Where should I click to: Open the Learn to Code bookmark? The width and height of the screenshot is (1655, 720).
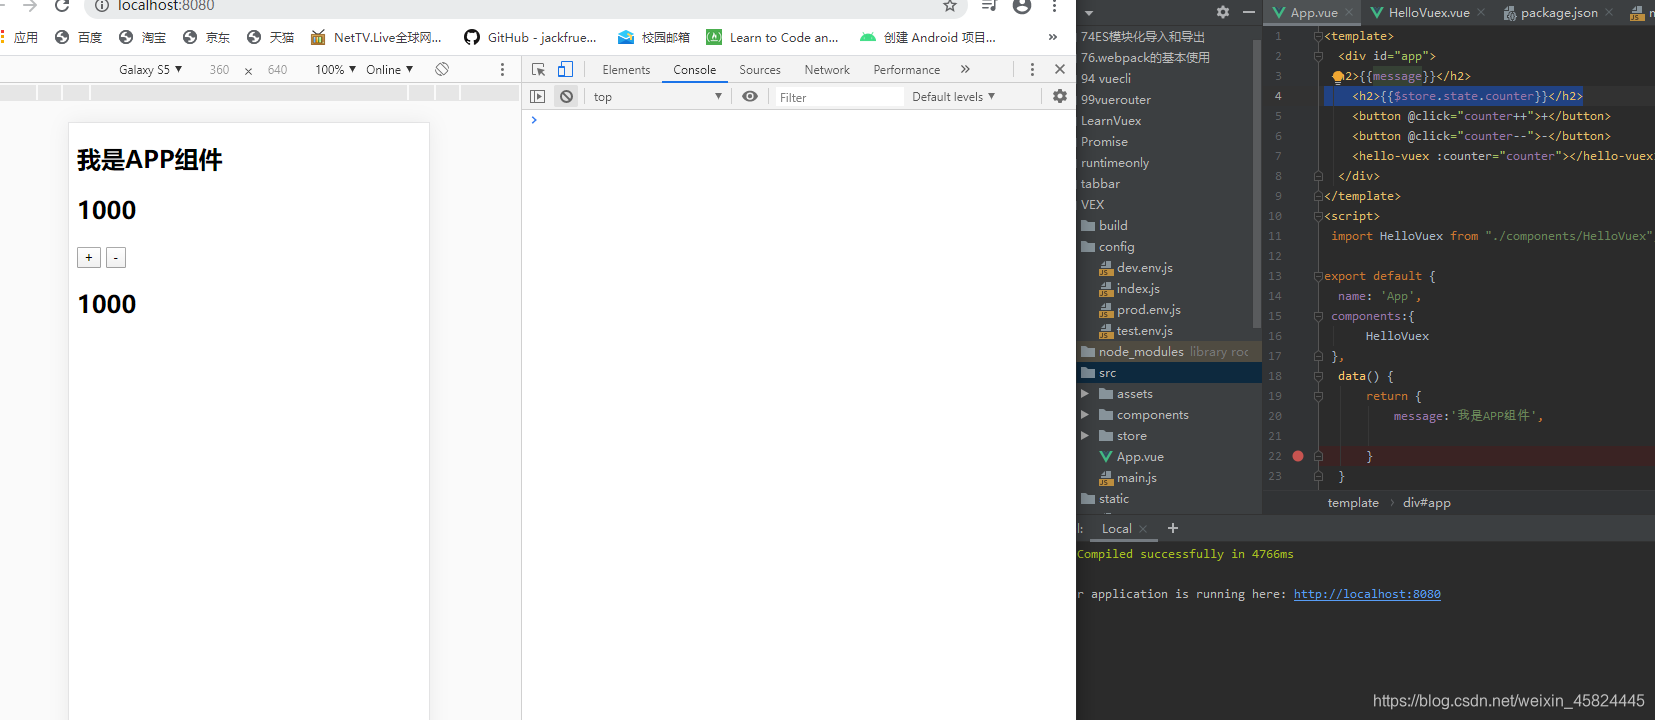tap(772, 37)
